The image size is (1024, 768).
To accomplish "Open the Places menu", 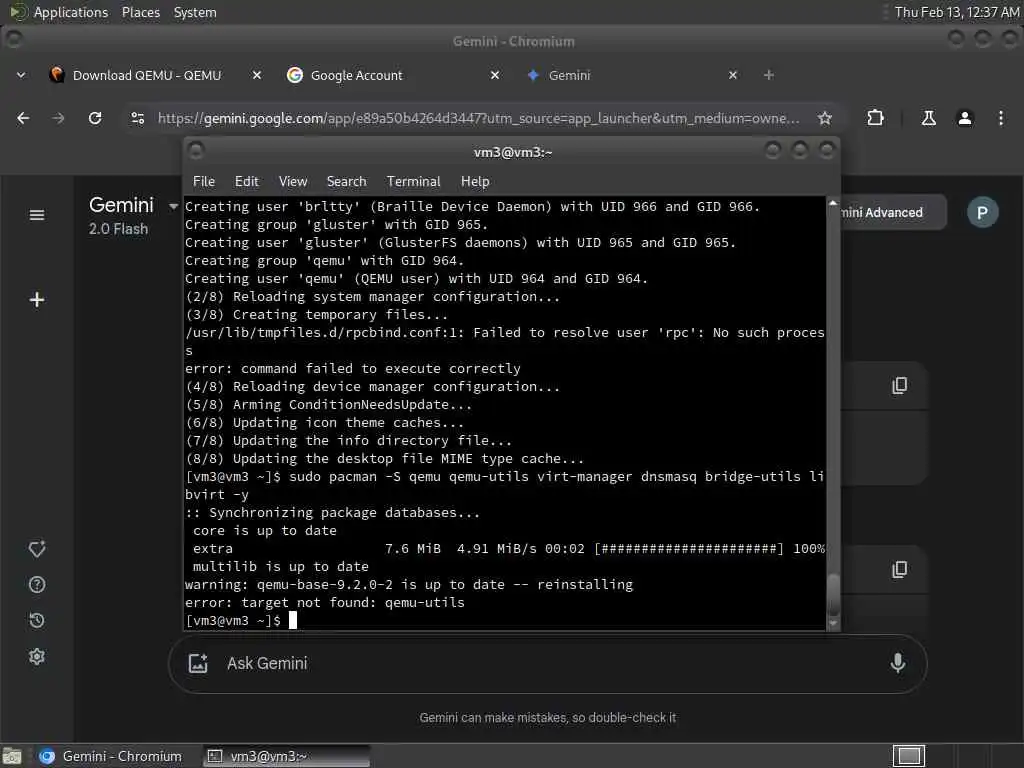I will click(140, 12).
